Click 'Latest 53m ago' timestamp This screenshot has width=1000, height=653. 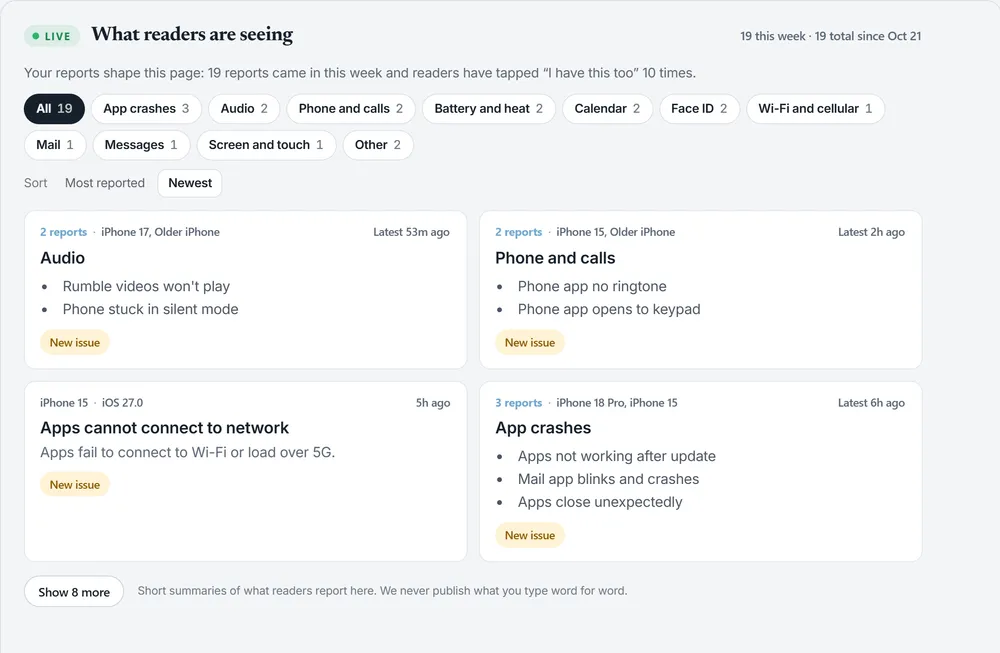pos(411,232)
